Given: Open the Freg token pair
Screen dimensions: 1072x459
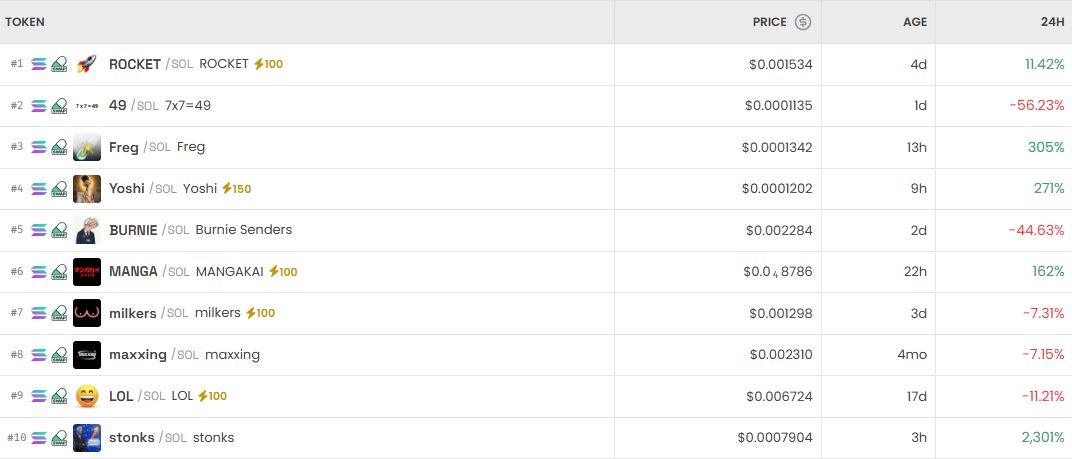Looking at the screenshot, I should (x=124, y=147).
